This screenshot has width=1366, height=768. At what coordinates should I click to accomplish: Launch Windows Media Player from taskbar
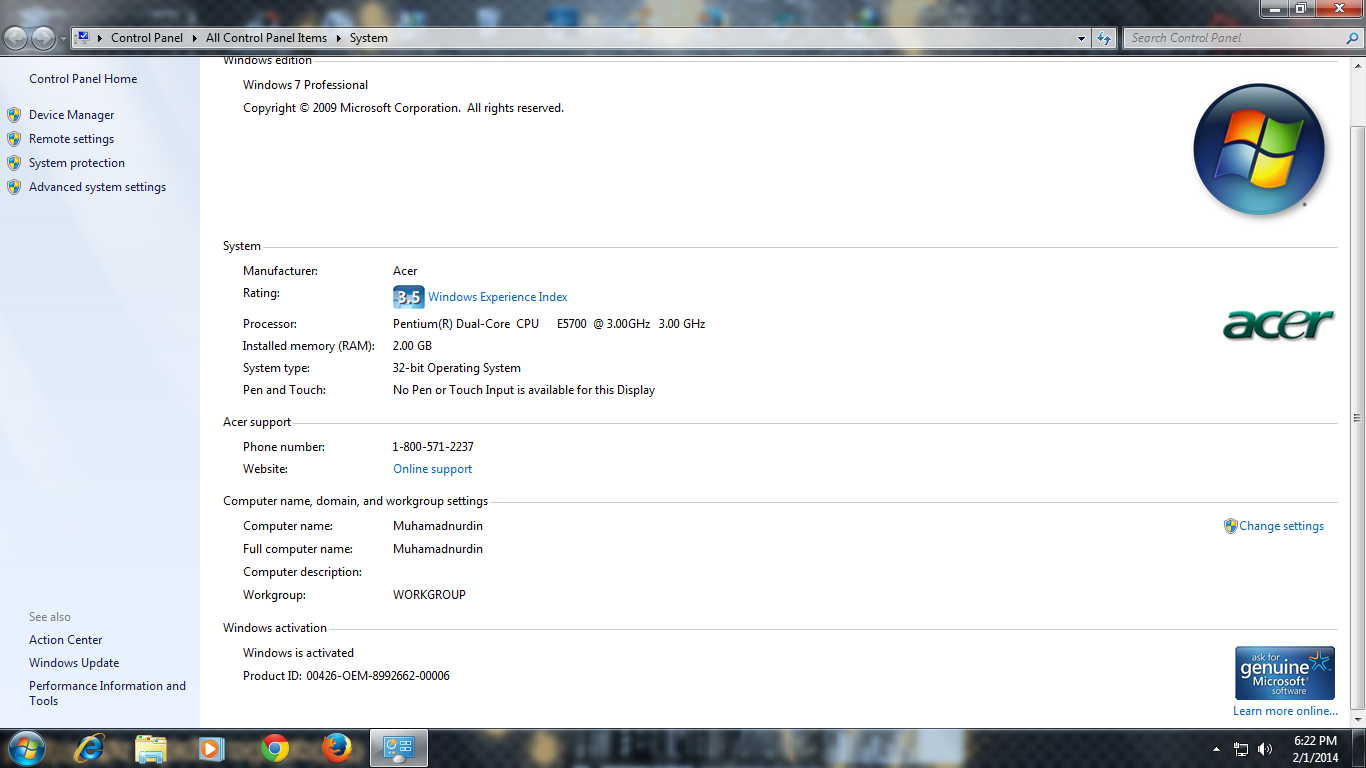[210, 748]
